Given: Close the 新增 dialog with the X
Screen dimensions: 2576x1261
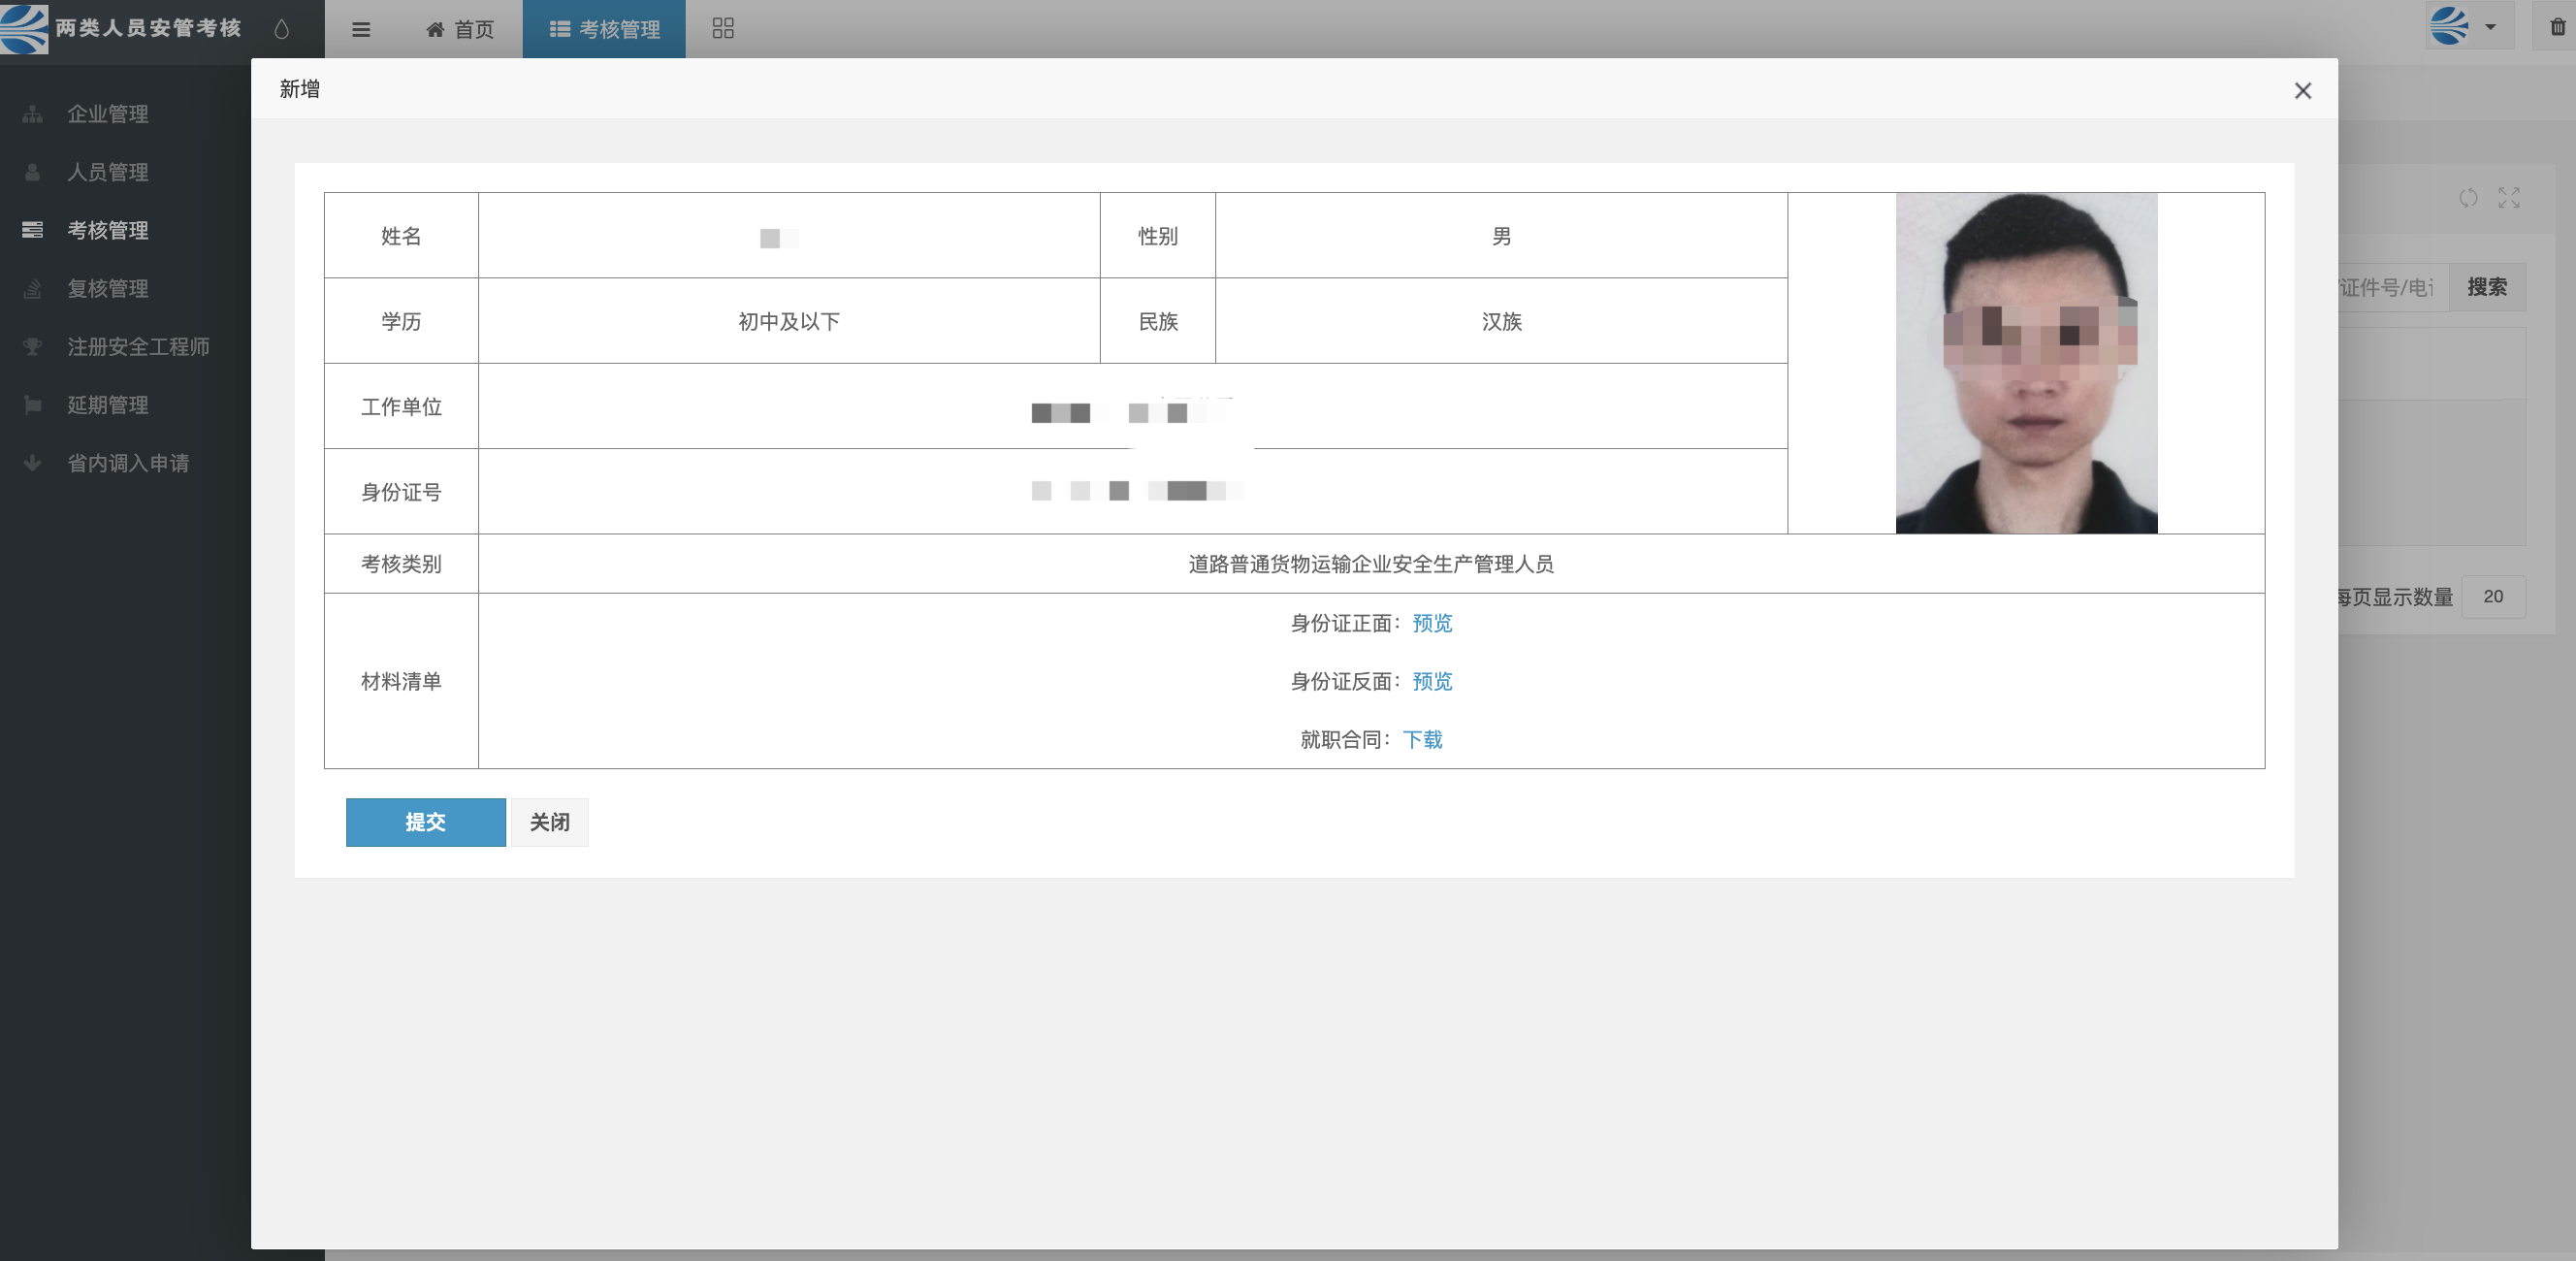Looking at the screenshot, I should [2302, 90].
